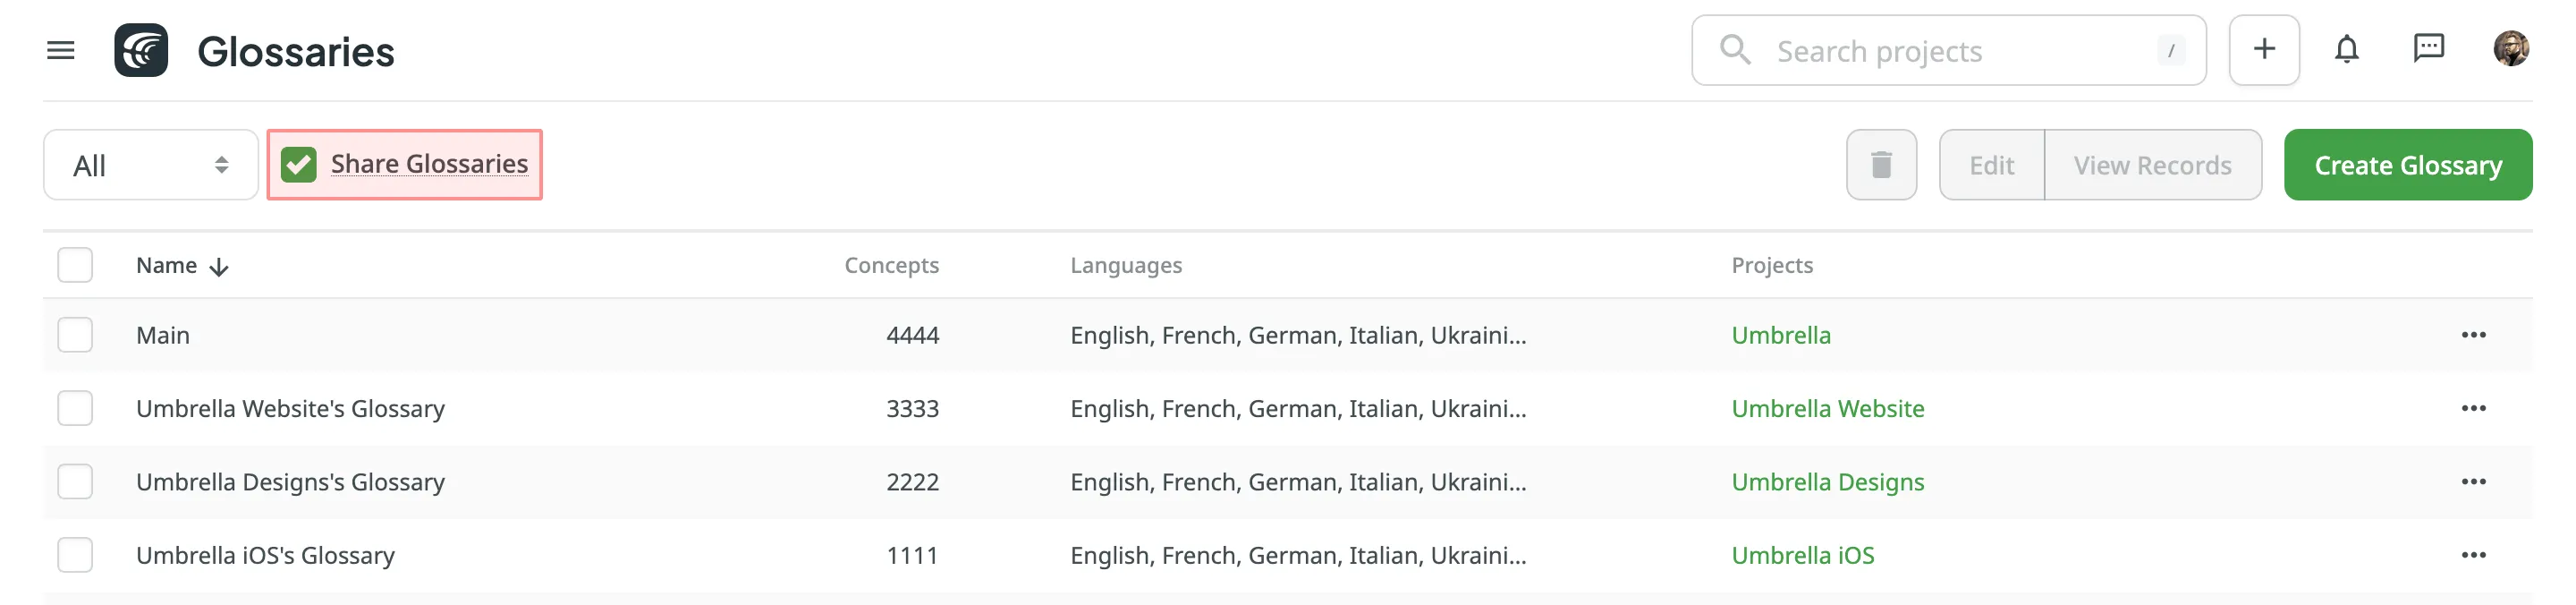The height and width of the screenshot is (605, 2576).
Task: Click the Crowdin logo icon
Action: point(141,50)
